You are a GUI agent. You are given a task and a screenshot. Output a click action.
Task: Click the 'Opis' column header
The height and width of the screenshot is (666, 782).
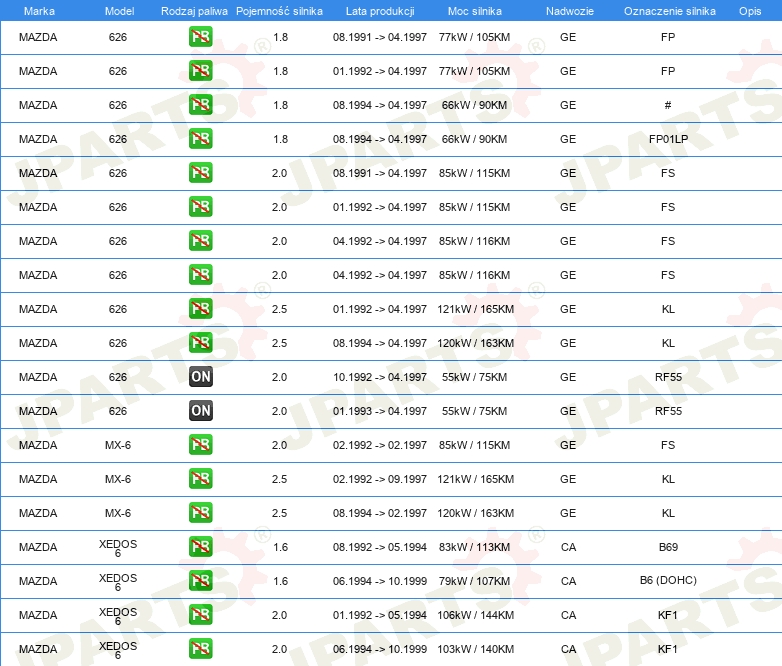pyautogui.click(x=750, y=11)
